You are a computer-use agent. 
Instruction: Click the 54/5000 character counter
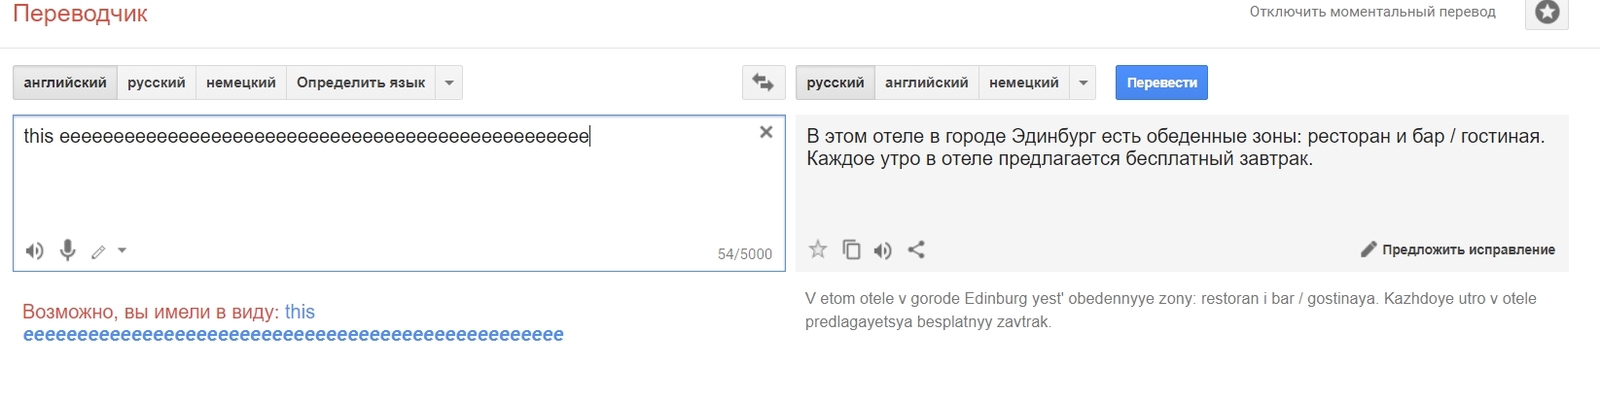pyautogui.click(x=745, y=254)
